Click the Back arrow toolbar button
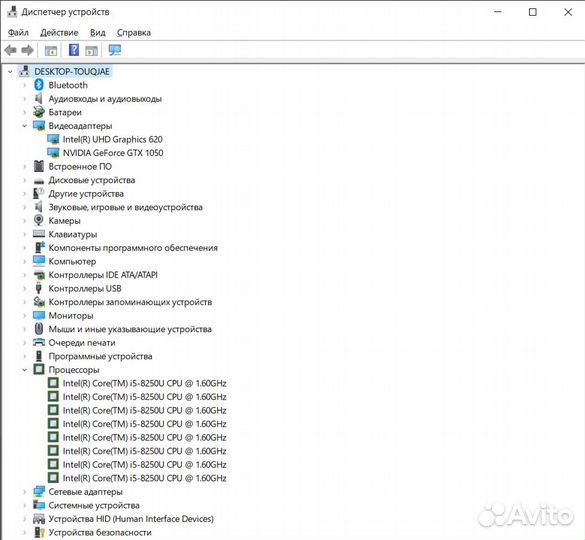Image resolution: width=585 pixels, height=540 pixels. (10, 50)
